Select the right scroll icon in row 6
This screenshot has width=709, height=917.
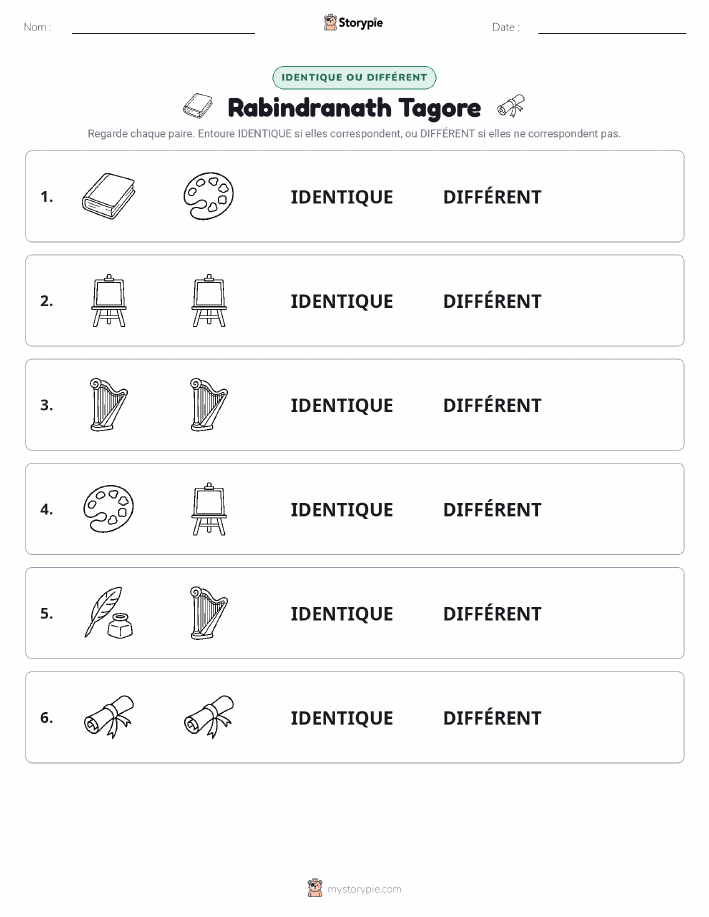coord(209,717)
